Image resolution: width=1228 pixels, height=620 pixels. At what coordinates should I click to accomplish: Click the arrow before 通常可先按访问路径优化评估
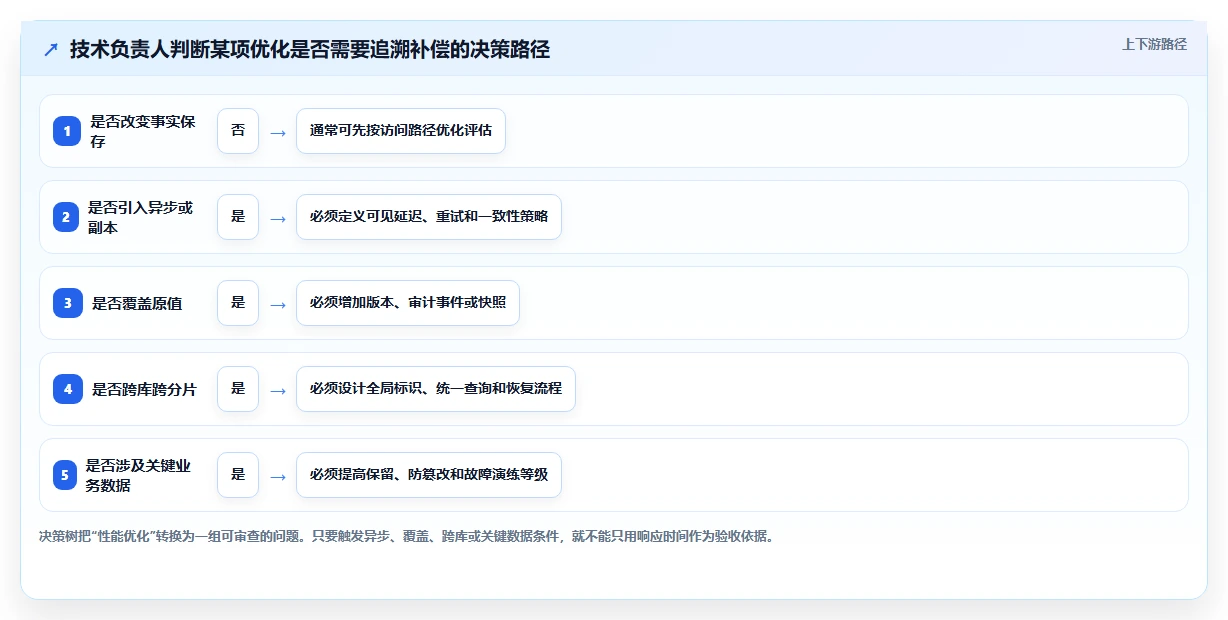[x=278, y=132]
